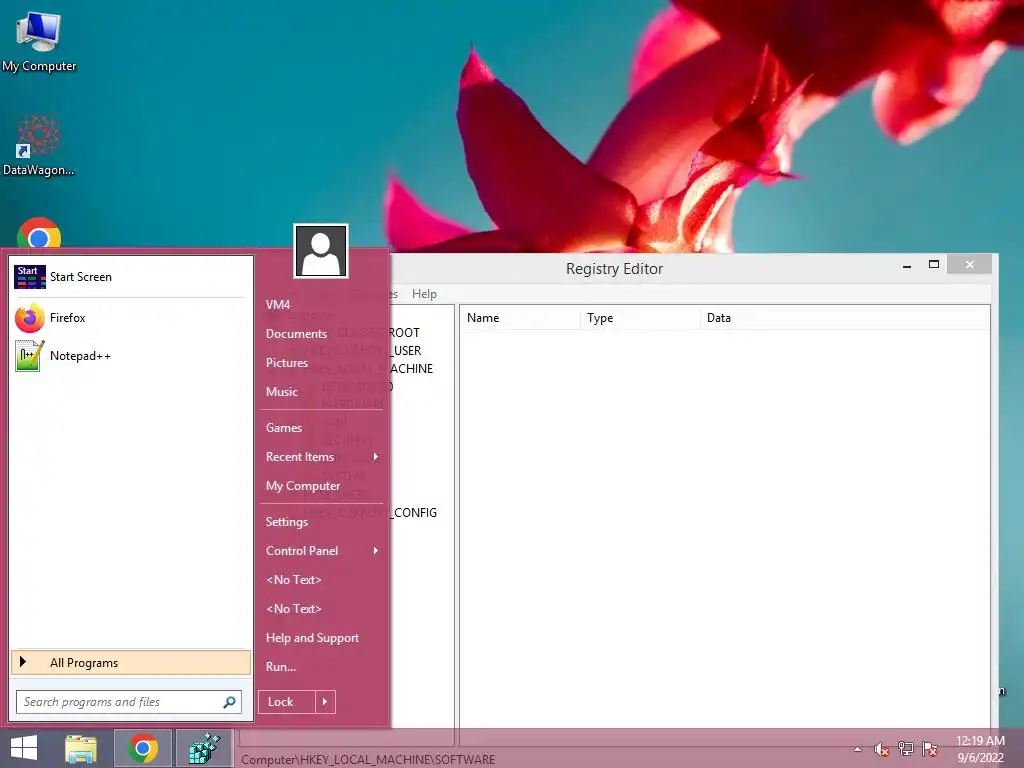Maximize the Registry Editor window
This screenshot has width=1024, height=768.
coord(934,264)
